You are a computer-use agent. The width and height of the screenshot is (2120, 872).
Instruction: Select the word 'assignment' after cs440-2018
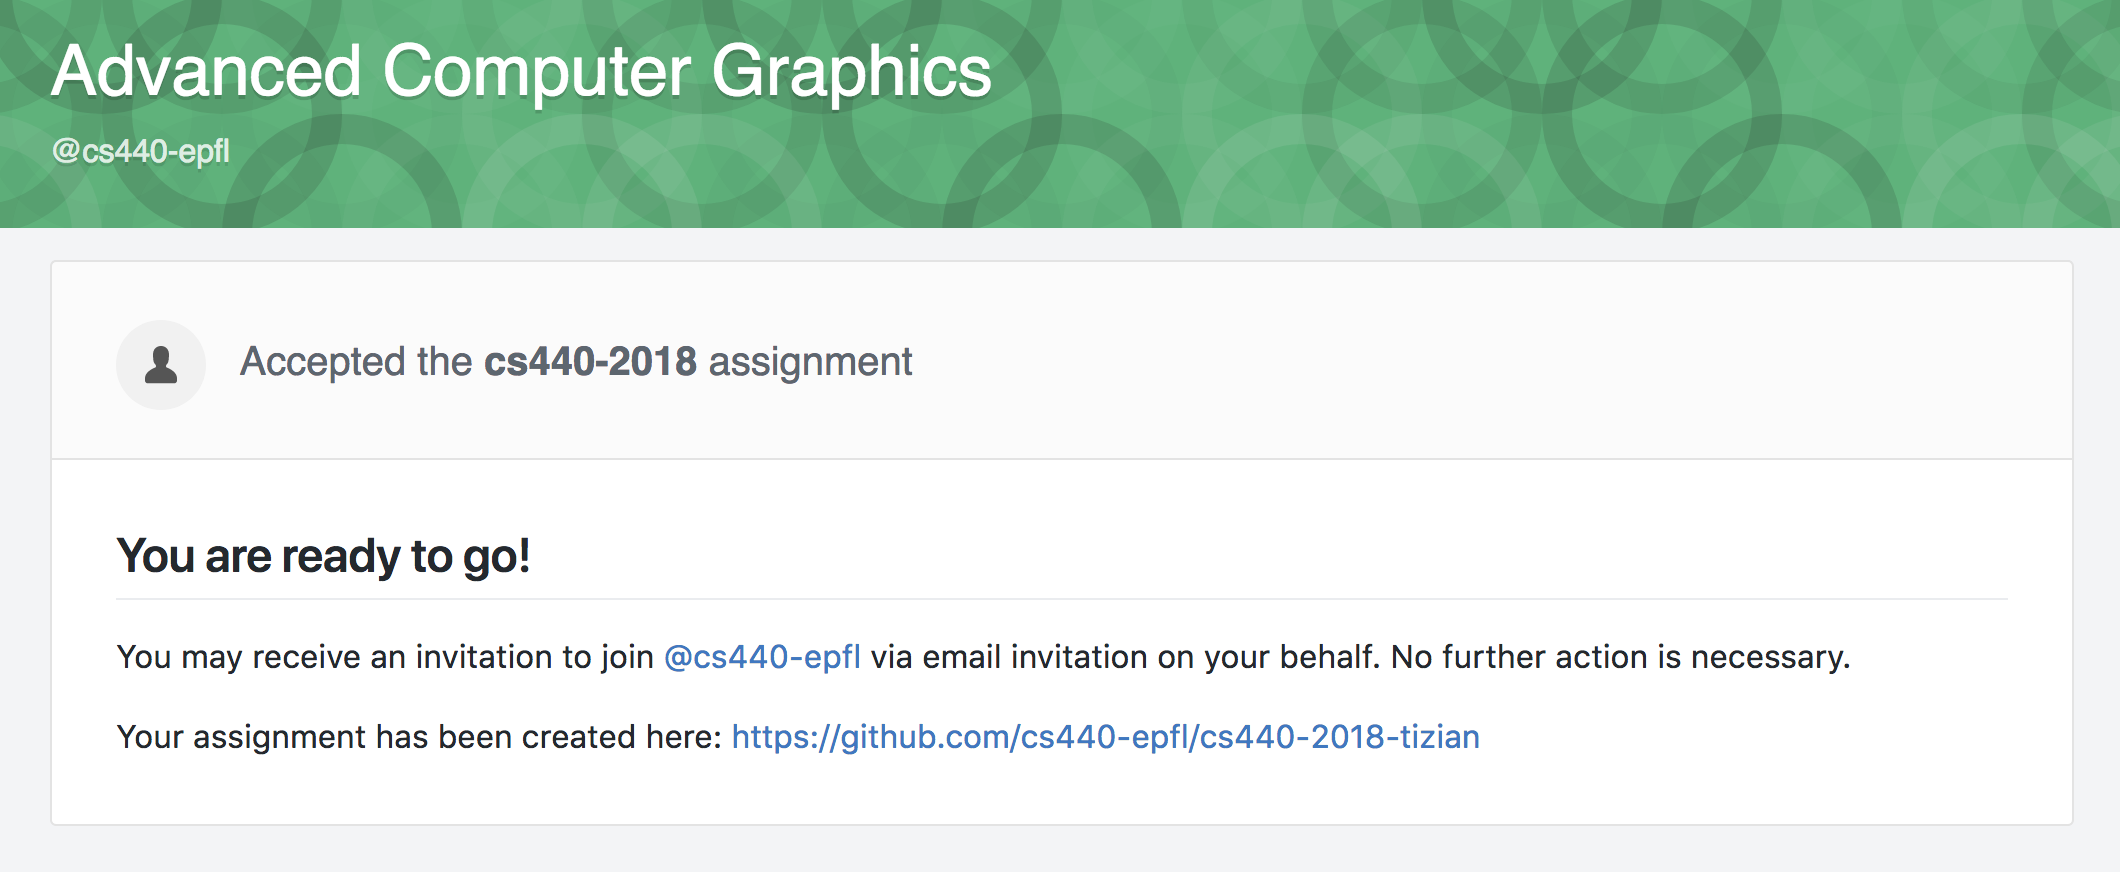810,363
